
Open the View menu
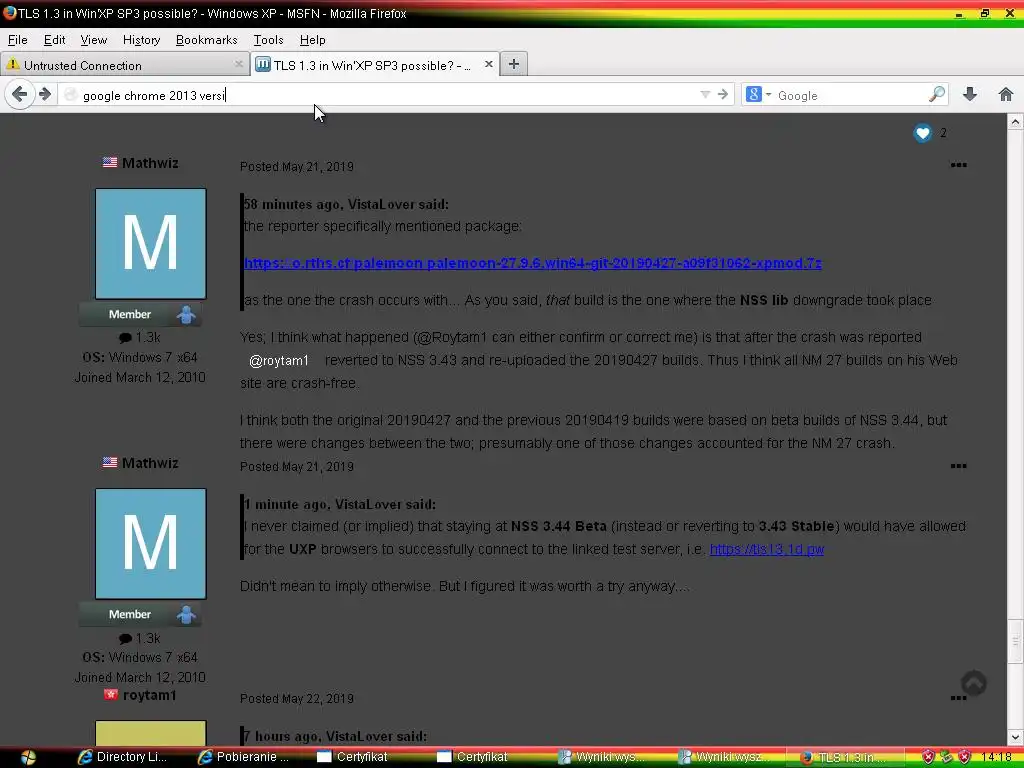[93, 40]
